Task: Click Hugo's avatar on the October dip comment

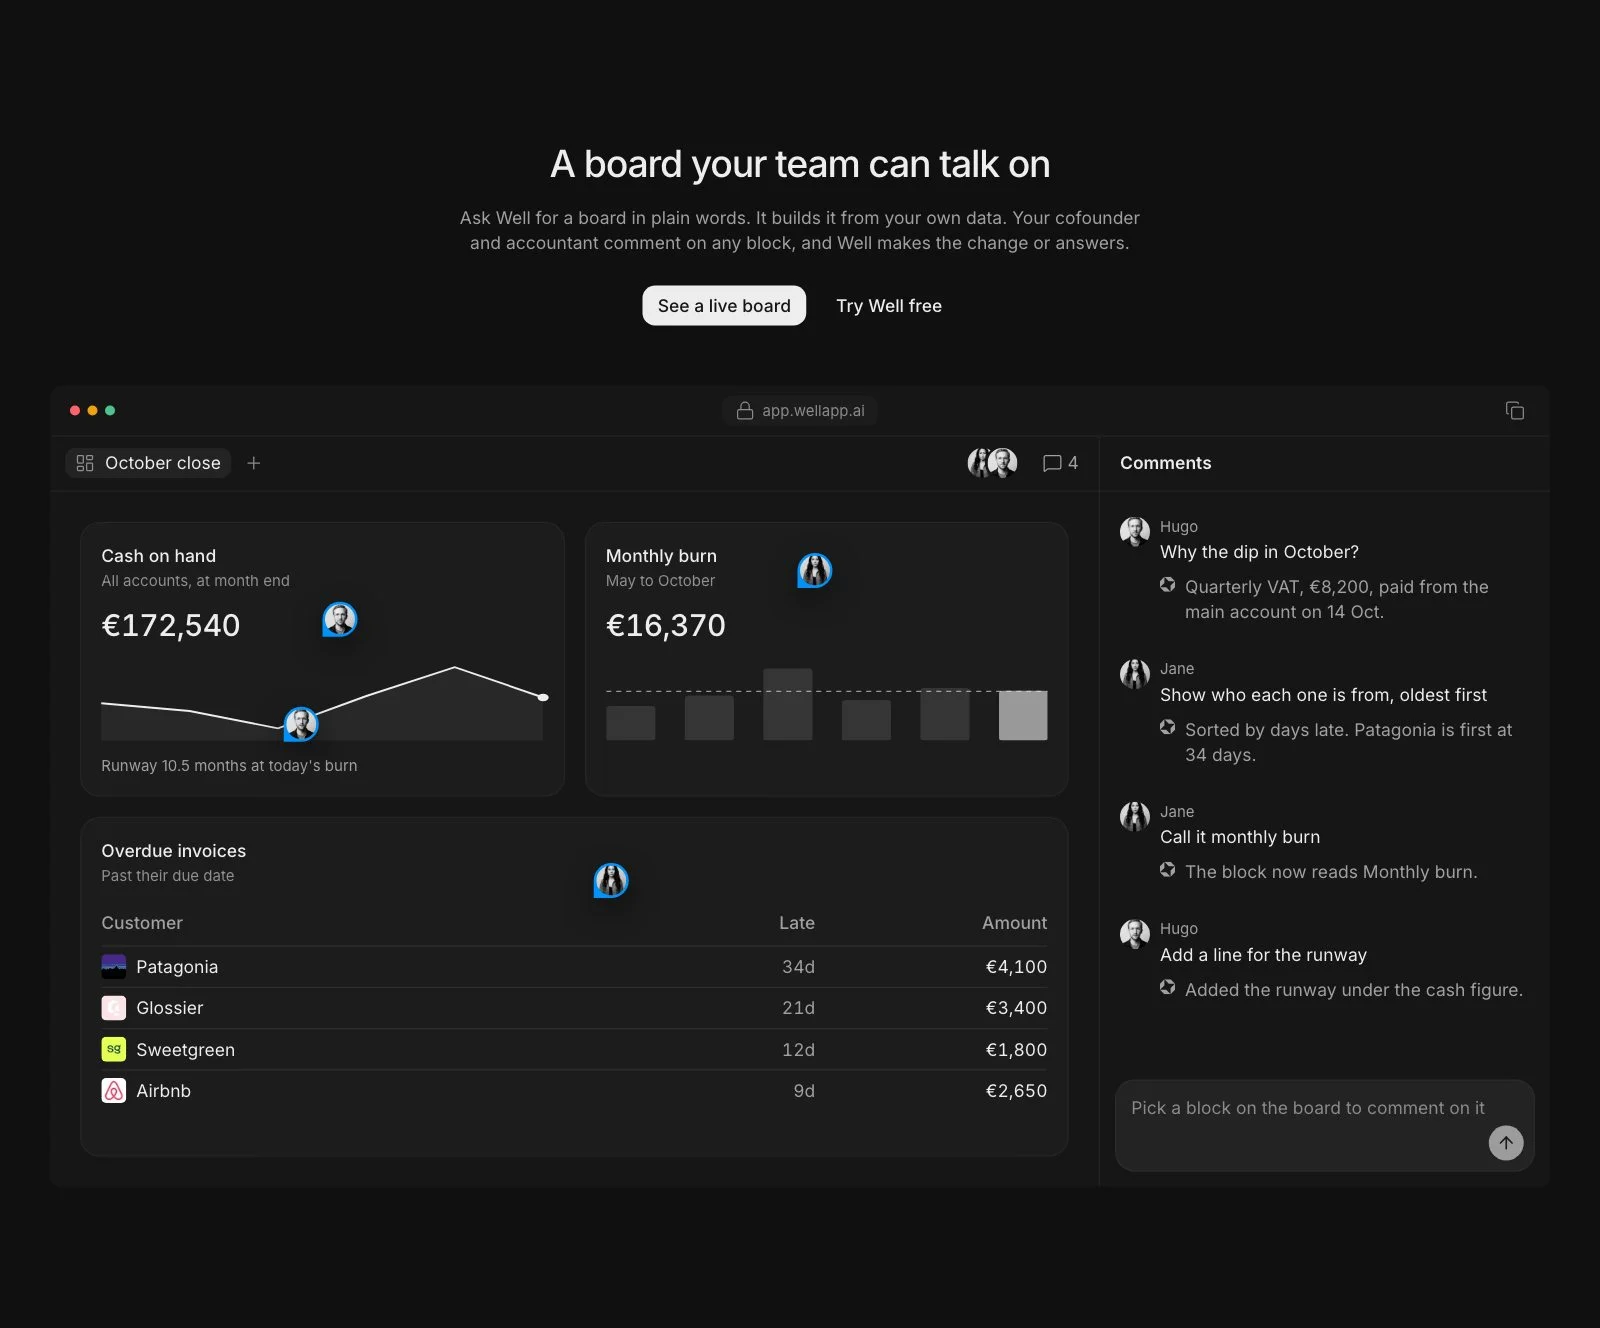Action: coord(1135,531)
